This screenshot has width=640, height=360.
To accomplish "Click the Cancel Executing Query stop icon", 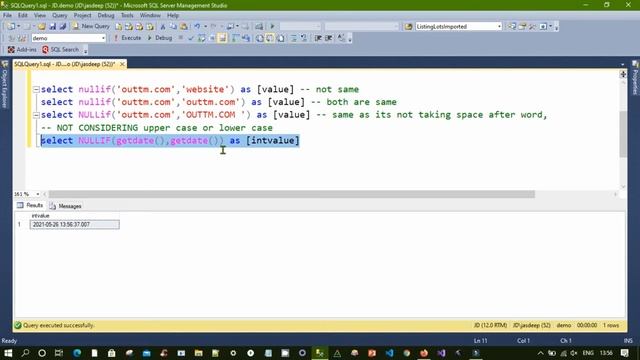I will 181,38.
